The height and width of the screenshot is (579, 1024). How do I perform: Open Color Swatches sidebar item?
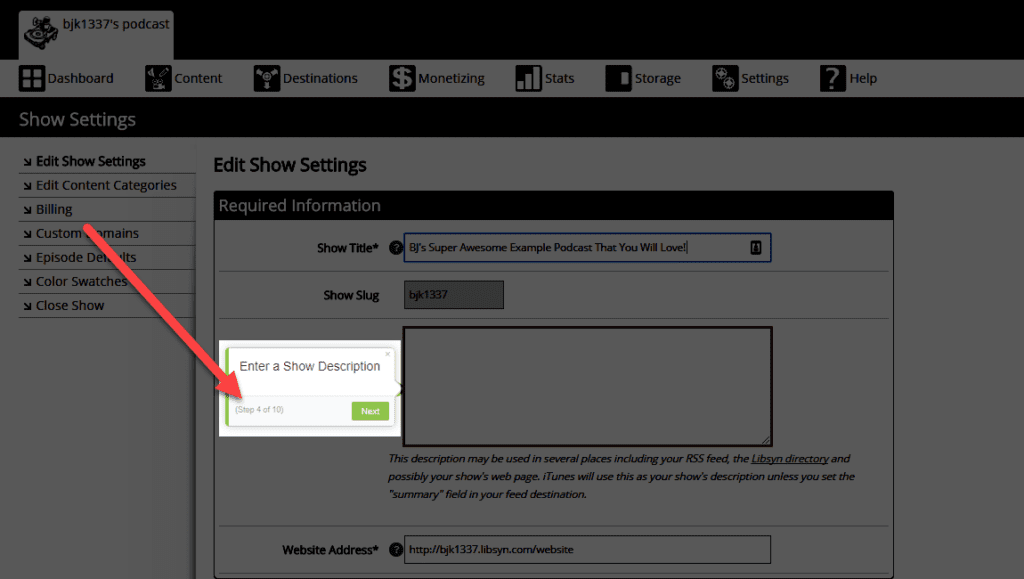81,281
